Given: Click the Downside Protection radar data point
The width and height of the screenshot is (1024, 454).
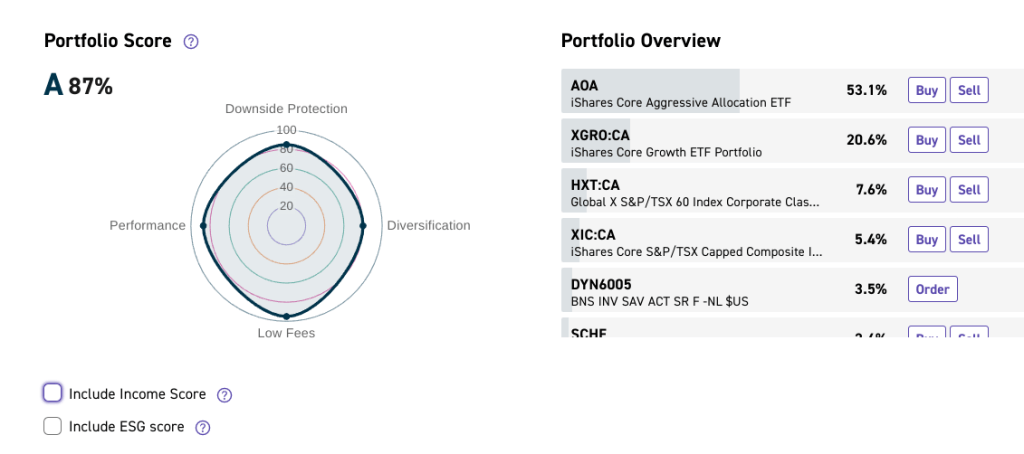Looking at the screenshot, I should pyautogui.click(x=286, y=145).
